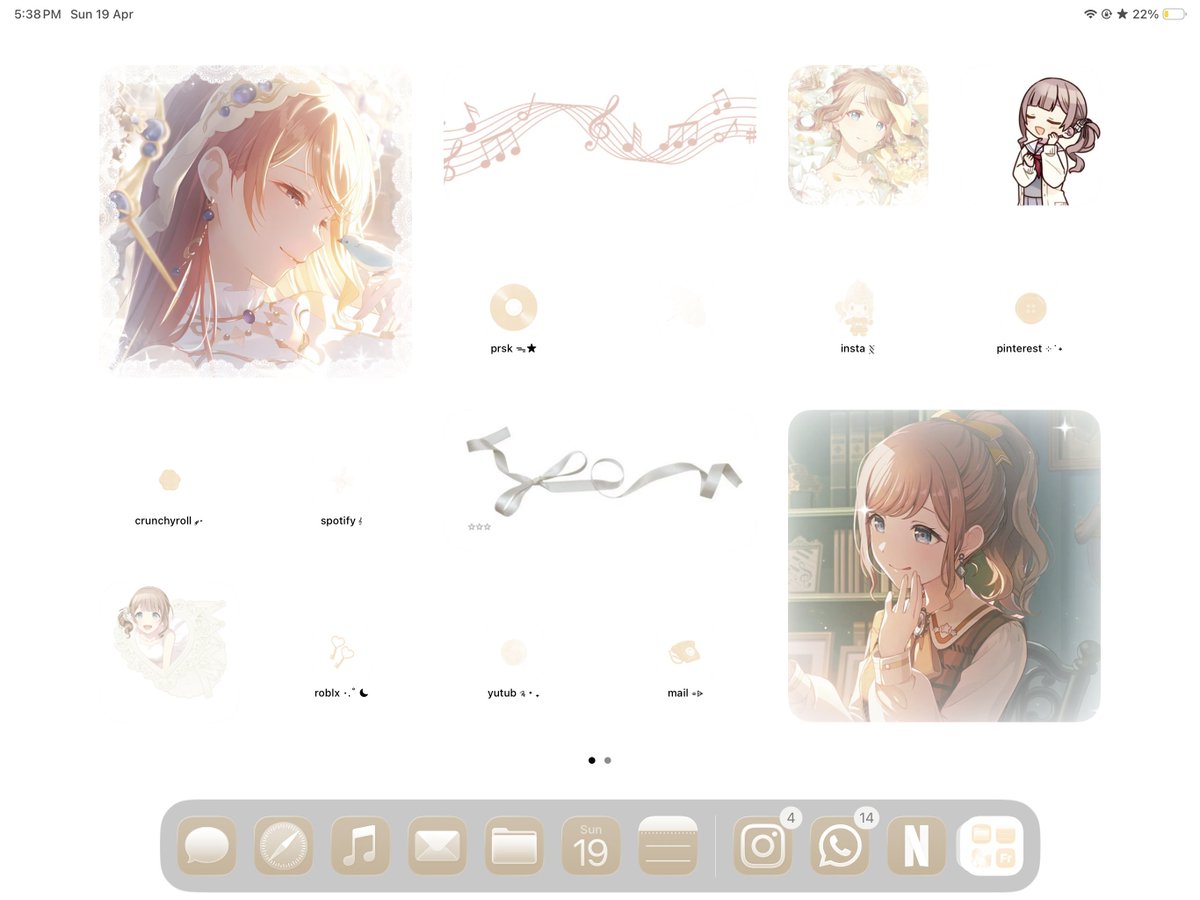The width and height of the screenshot is (1200, 900).
Task: Tap the music notes staff widget
Action: (x=600, y=135)
